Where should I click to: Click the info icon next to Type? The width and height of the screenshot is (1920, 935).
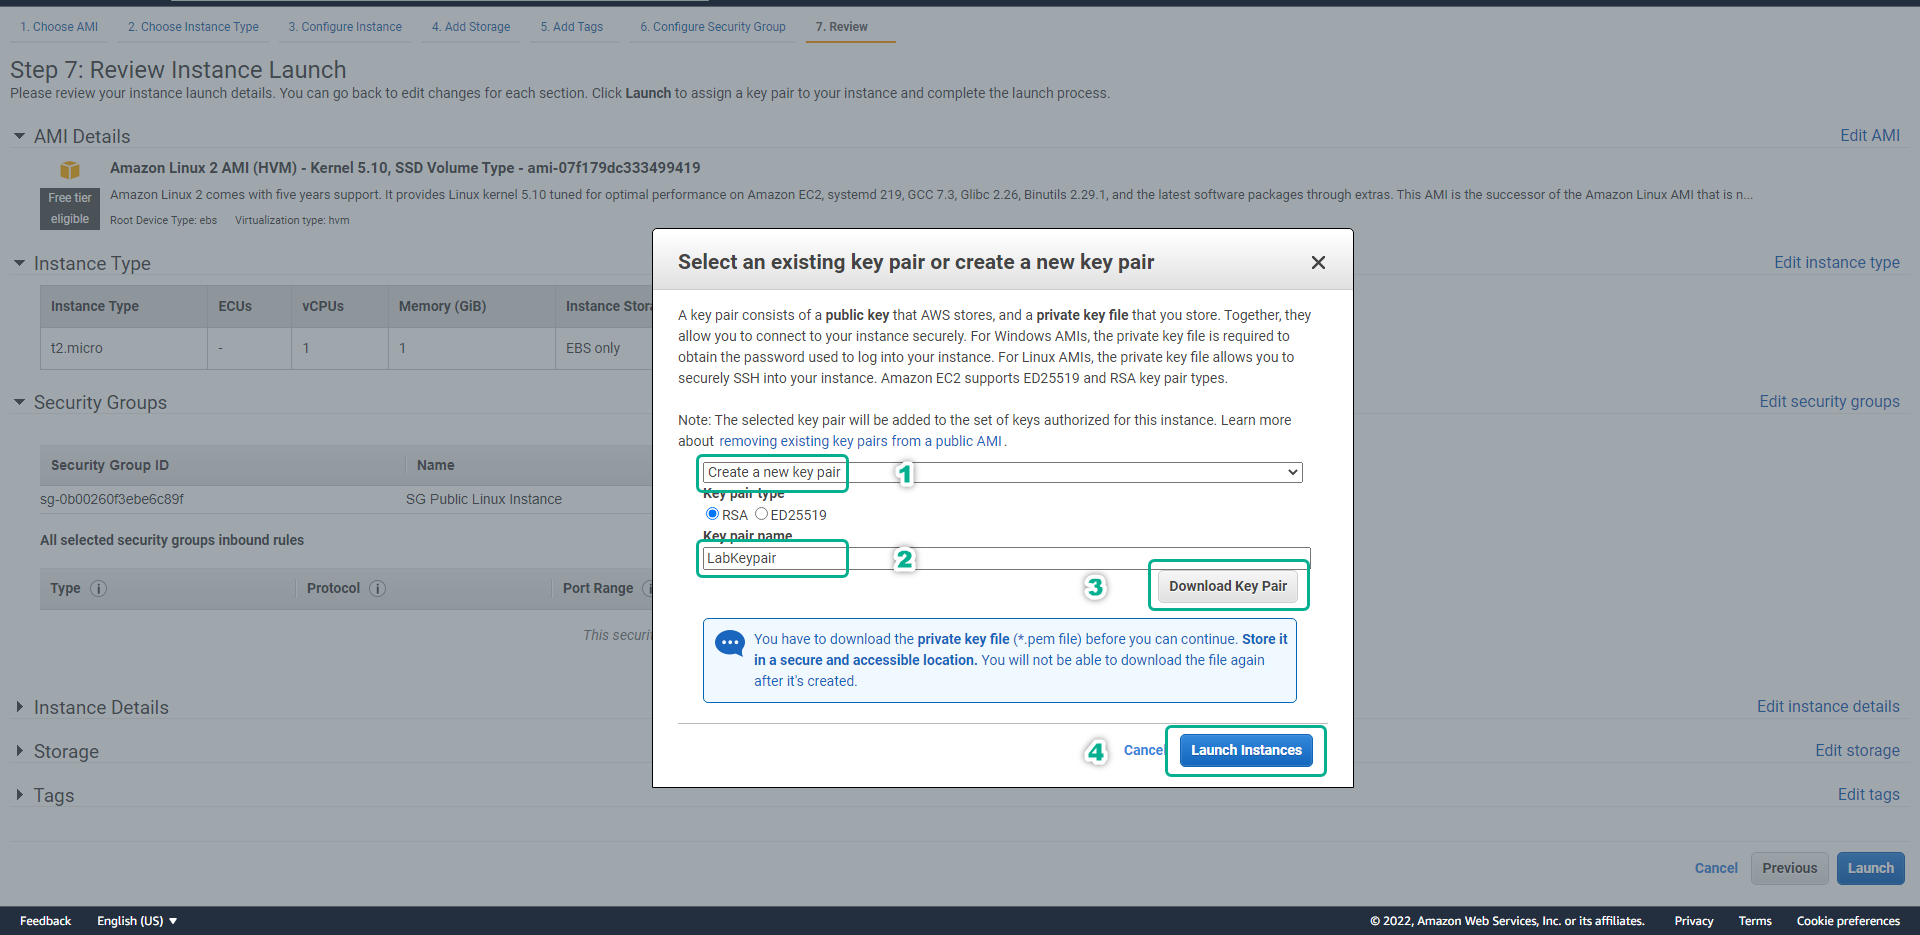point(98,588)
